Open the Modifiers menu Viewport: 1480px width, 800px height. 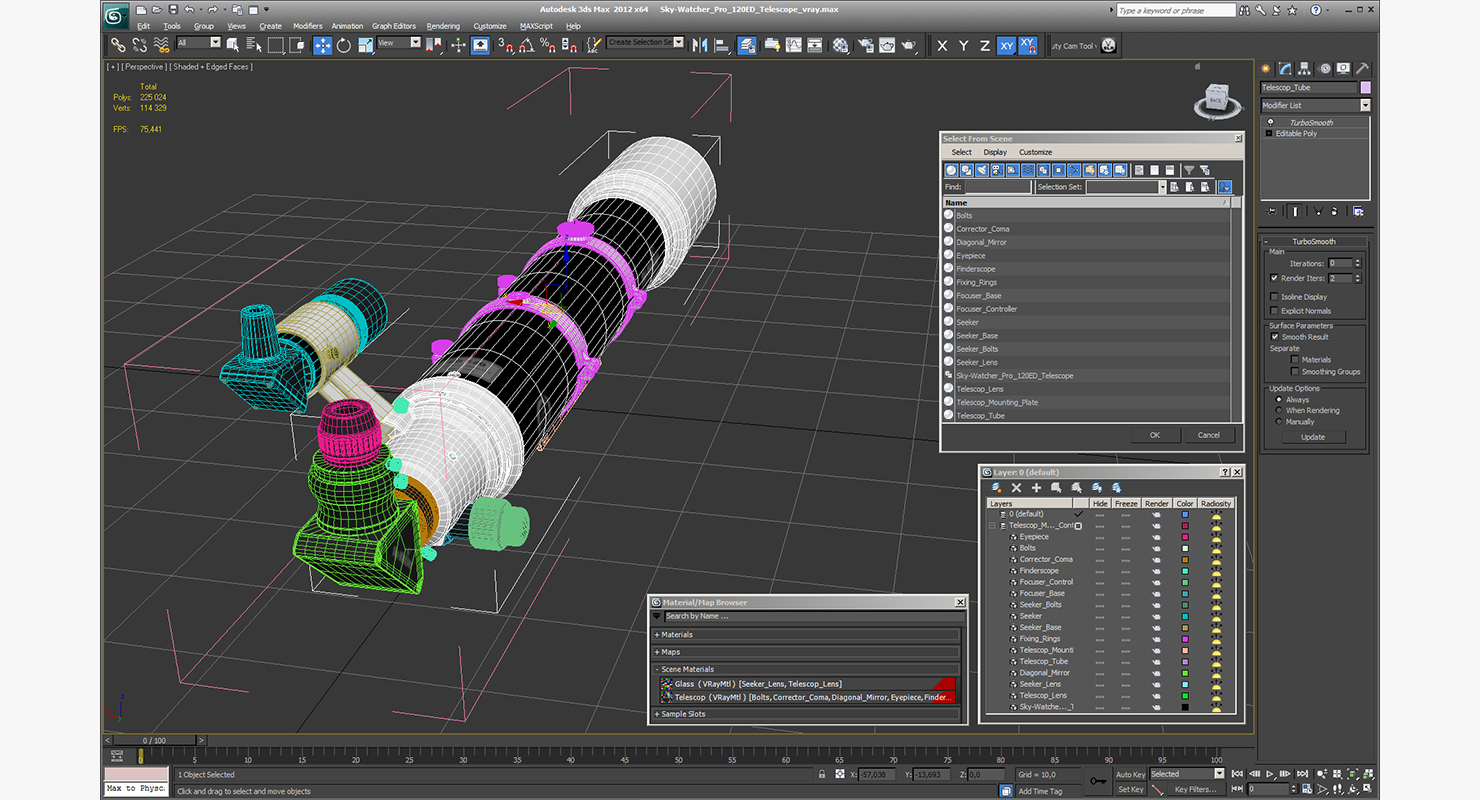coord(307,26)
